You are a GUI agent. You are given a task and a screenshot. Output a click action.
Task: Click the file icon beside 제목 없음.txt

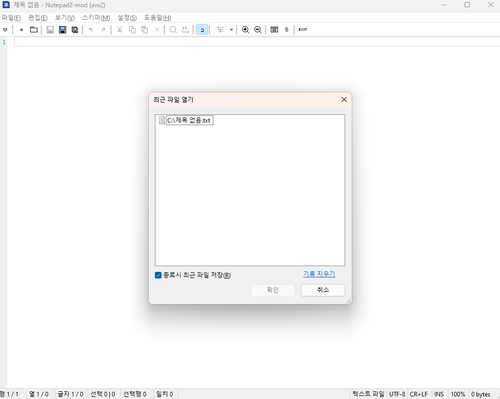point(162,120)
